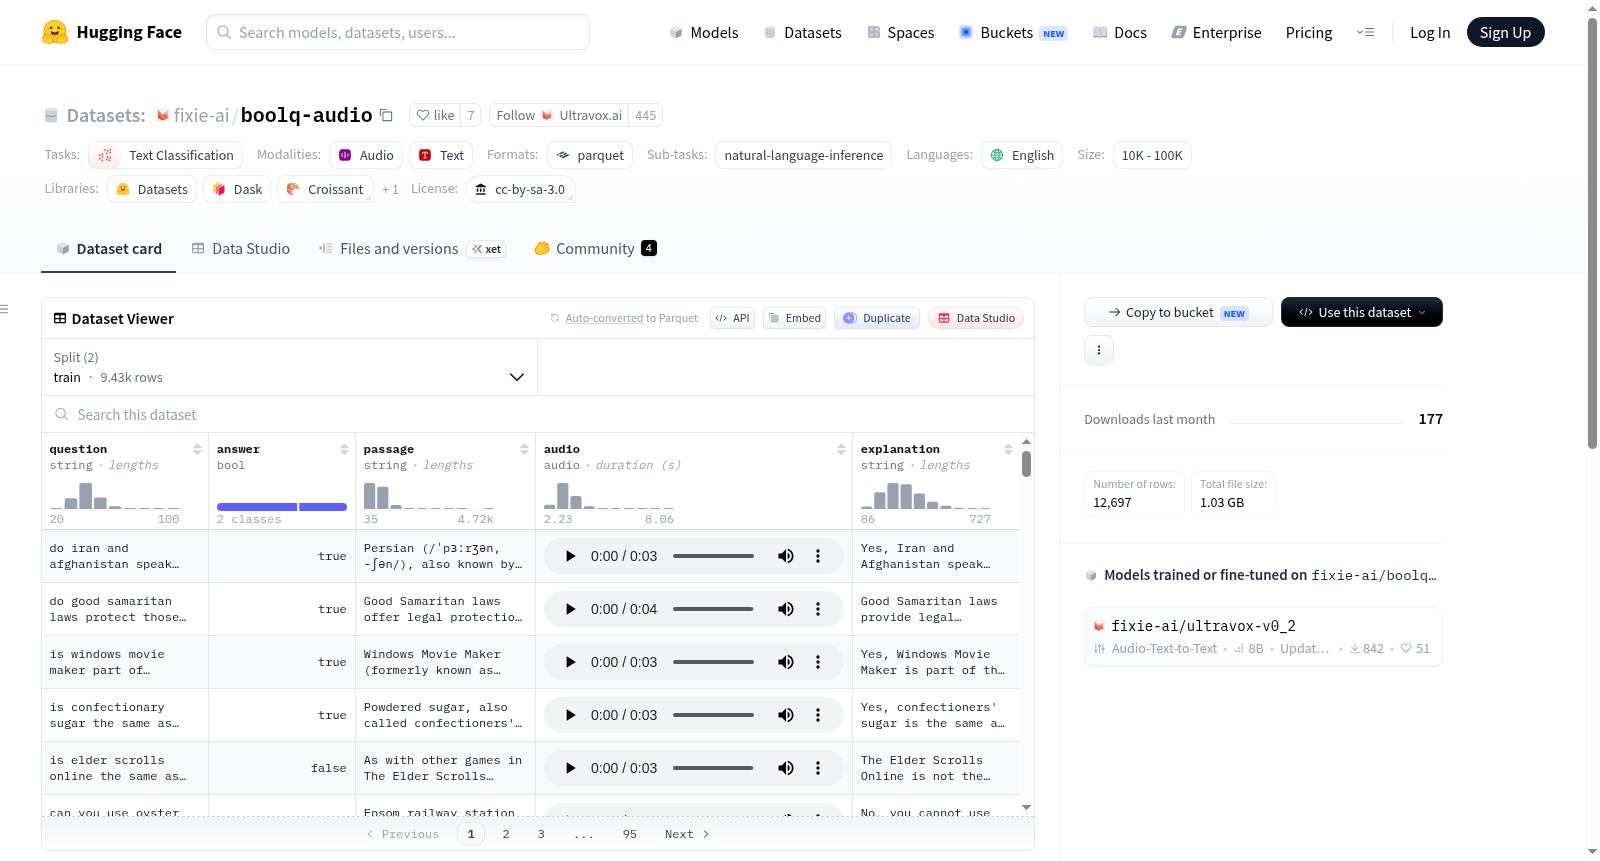
Task: Focus the Search this dataset field
Action: coord(538,414)
